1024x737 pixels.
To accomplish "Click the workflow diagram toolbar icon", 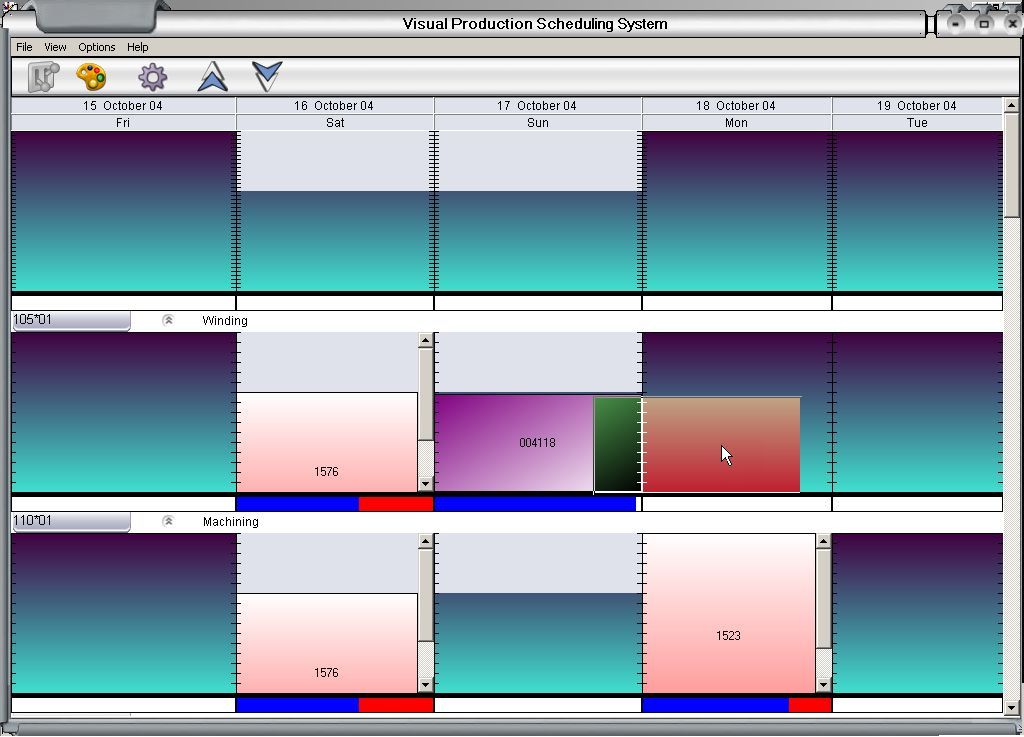I will [x=43, y=77].
